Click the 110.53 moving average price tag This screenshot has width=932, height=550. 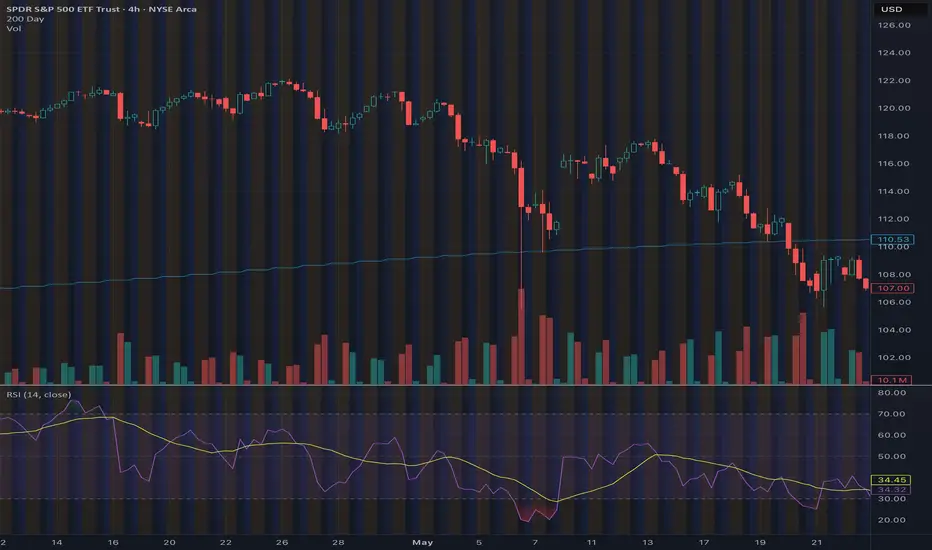[893, 240]
